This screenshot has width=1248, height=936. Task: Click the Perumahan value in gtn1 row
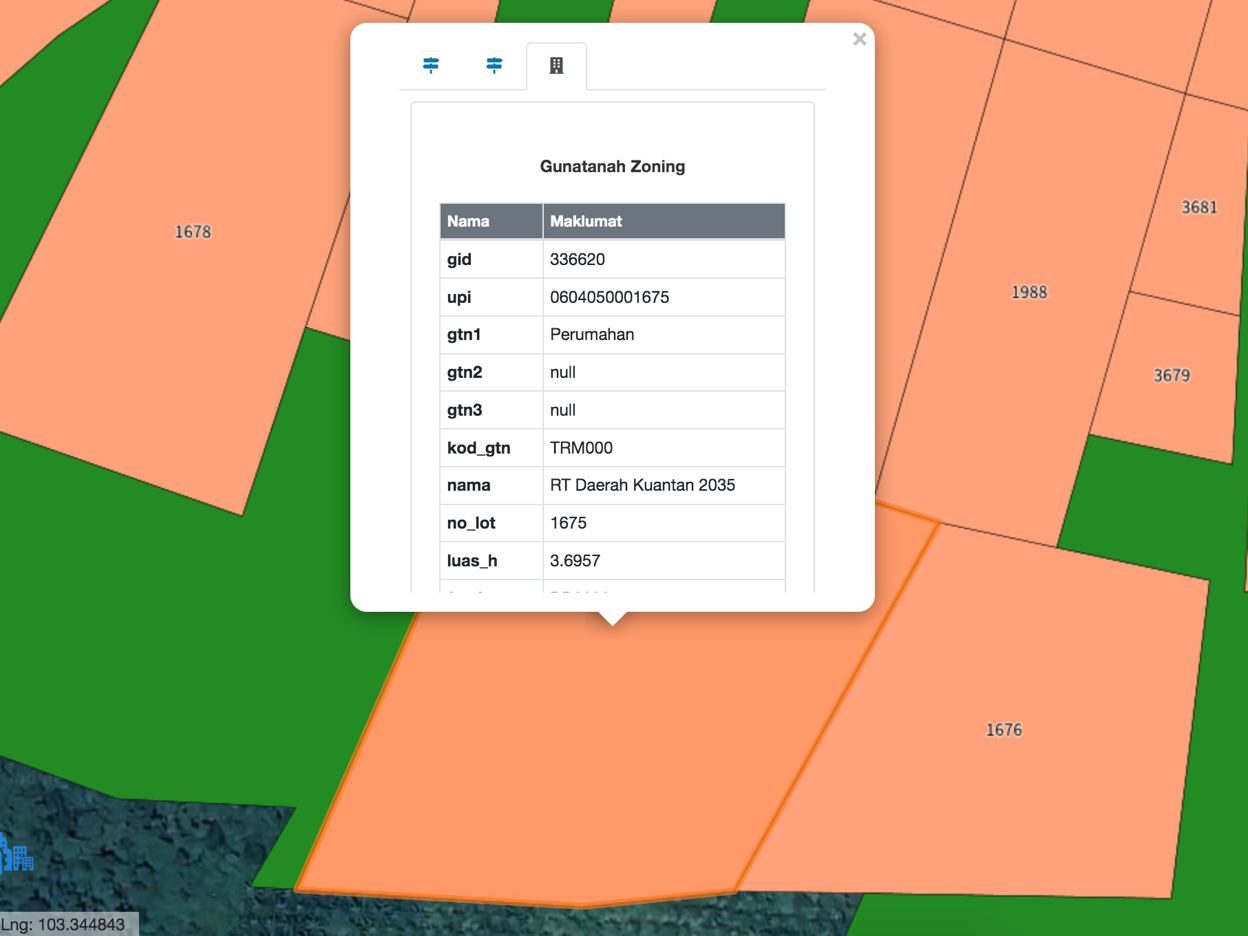[x=592, y=334]
